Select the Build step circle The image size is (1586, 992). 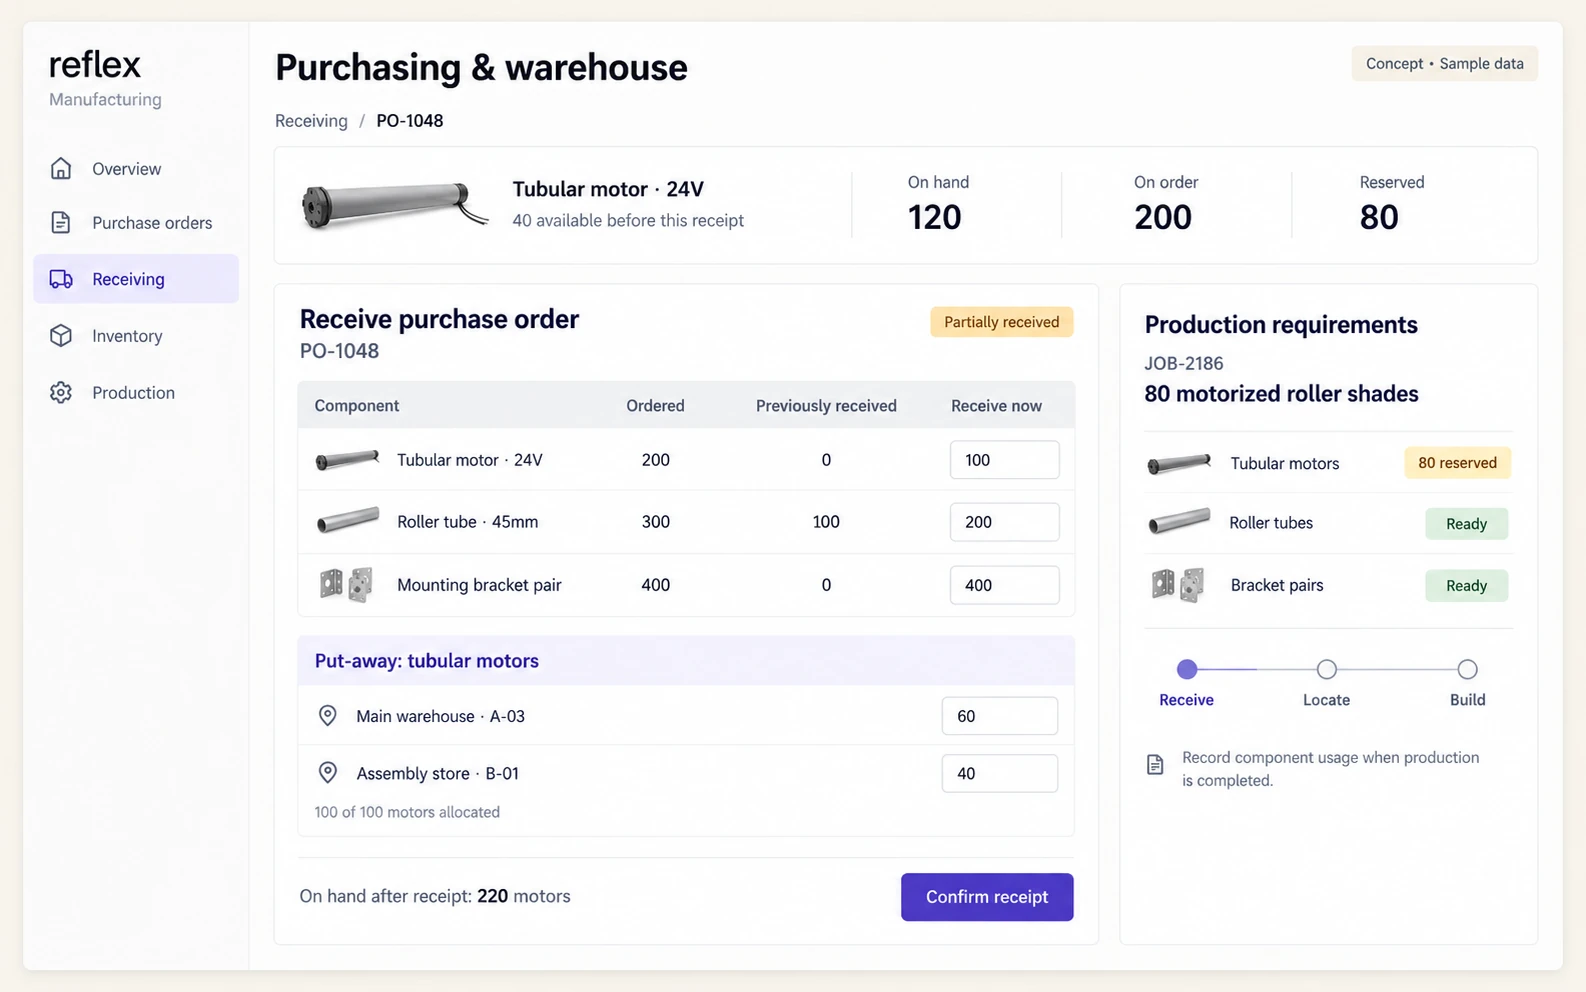click(x=1467, y=669)
